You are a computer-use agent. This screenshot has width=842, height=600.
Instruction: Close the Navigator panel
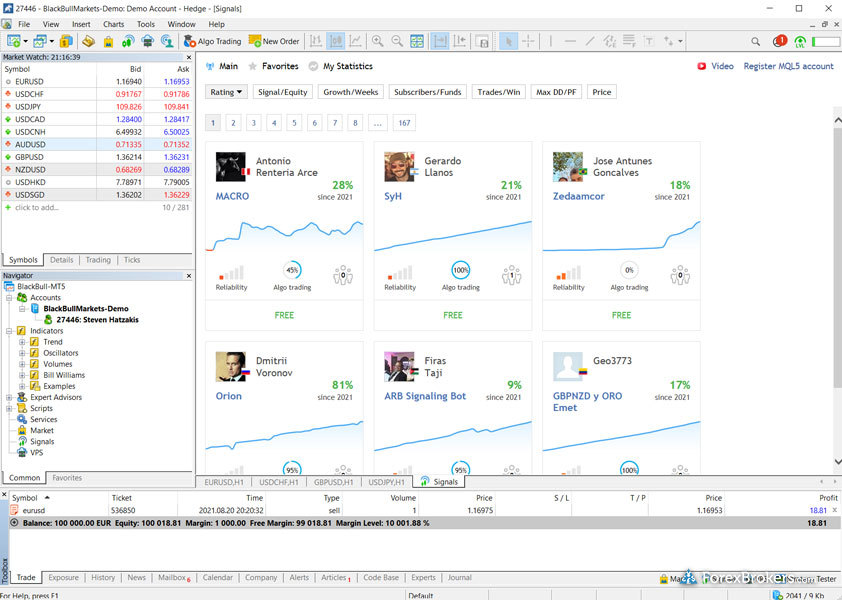coord(188,276)
